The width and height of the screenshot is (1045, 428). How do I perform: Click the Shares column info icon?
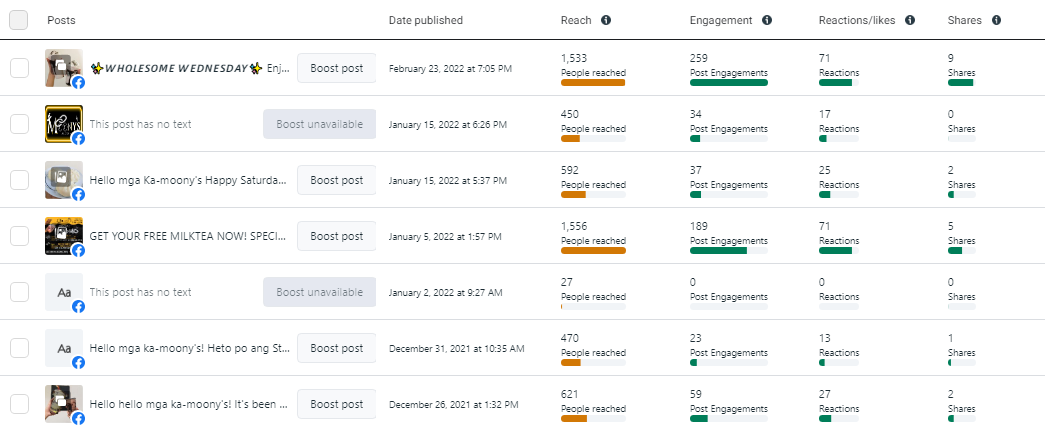[996, 20]
